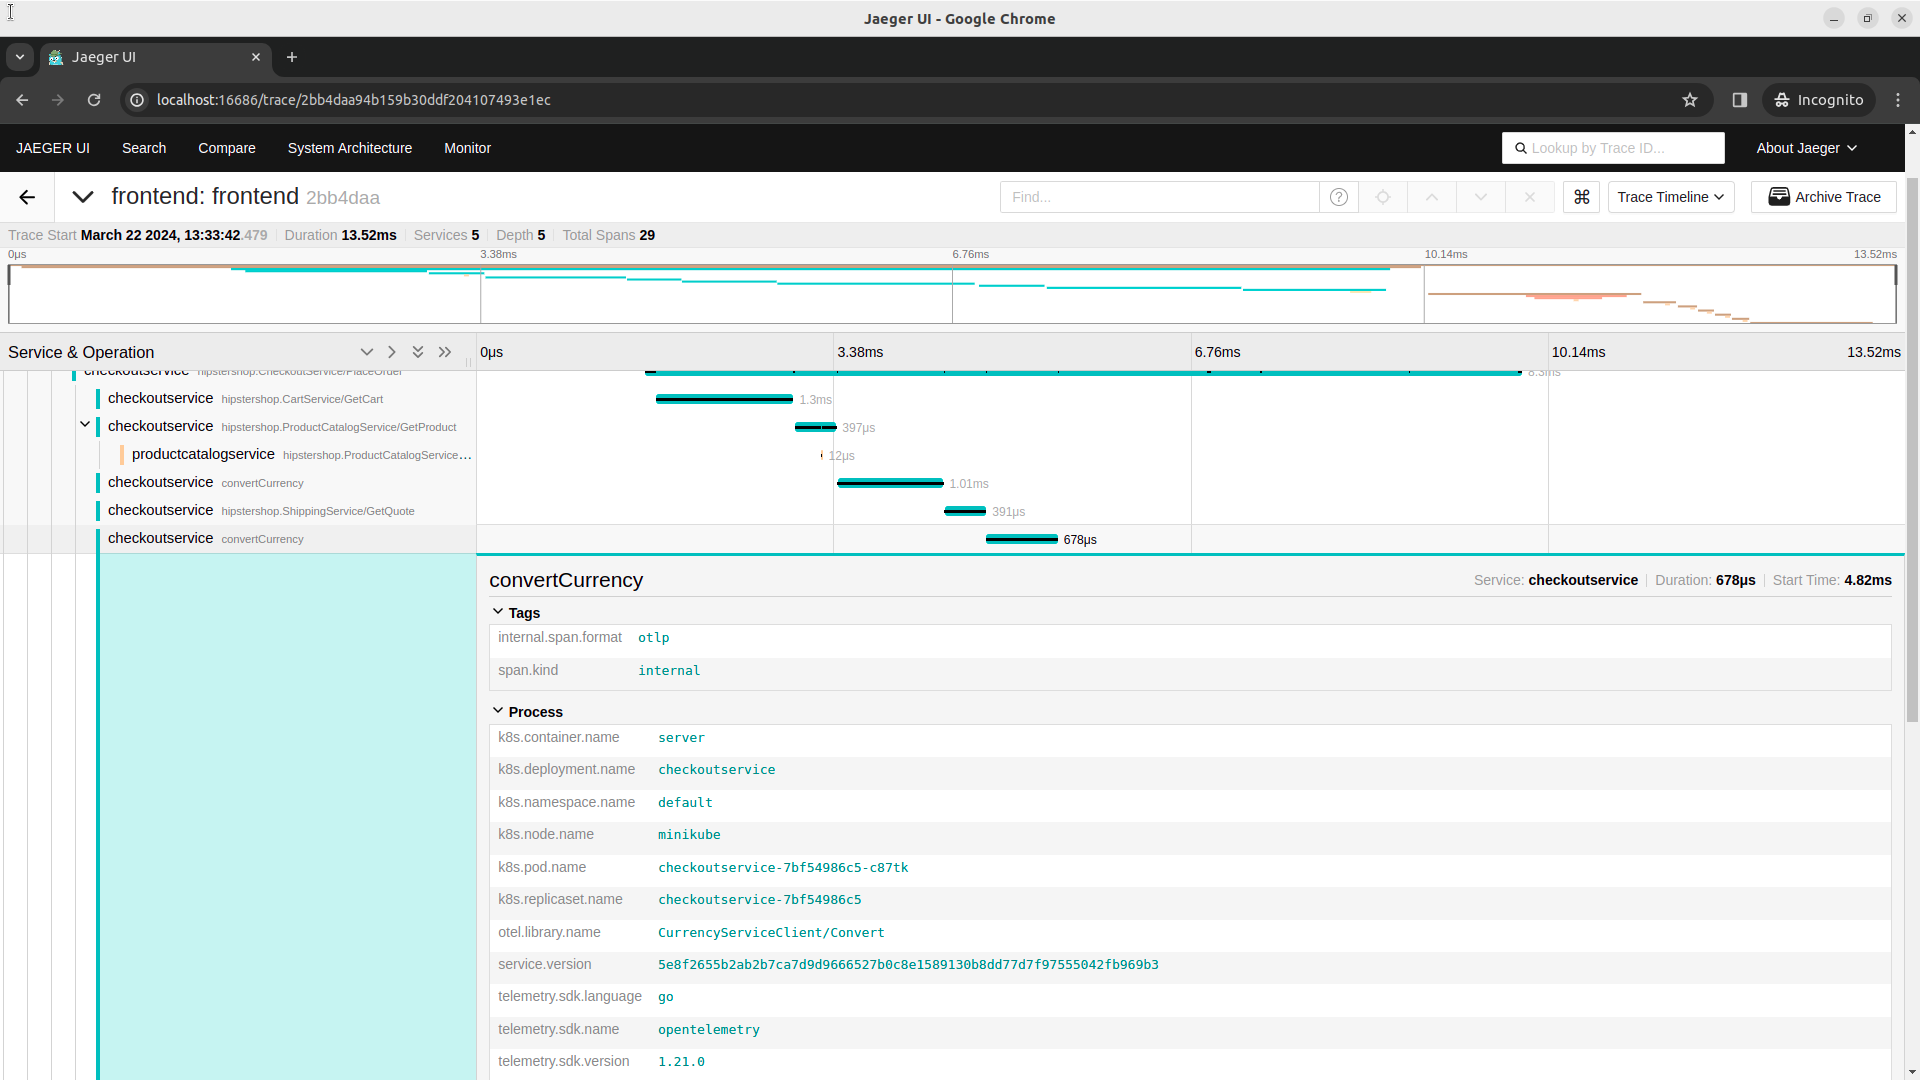Select the Search menu tab
The image size is (1920, 1080).
click(x=144, y=148)
